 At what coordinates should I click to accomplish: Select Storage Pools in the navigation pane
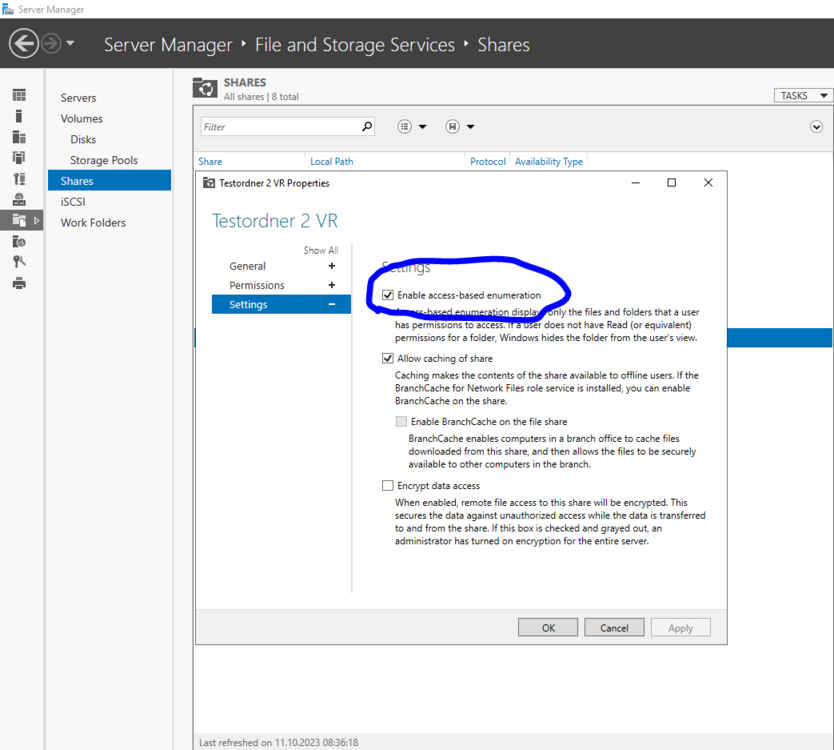pyautogui.click(x=104, y=160)
